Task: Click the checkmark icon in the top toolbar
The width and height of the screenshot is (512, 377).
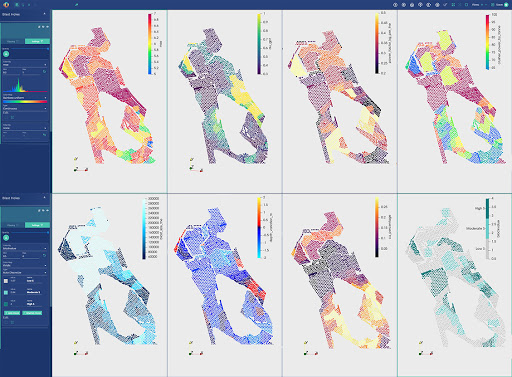Action: (x=445, y=5)
